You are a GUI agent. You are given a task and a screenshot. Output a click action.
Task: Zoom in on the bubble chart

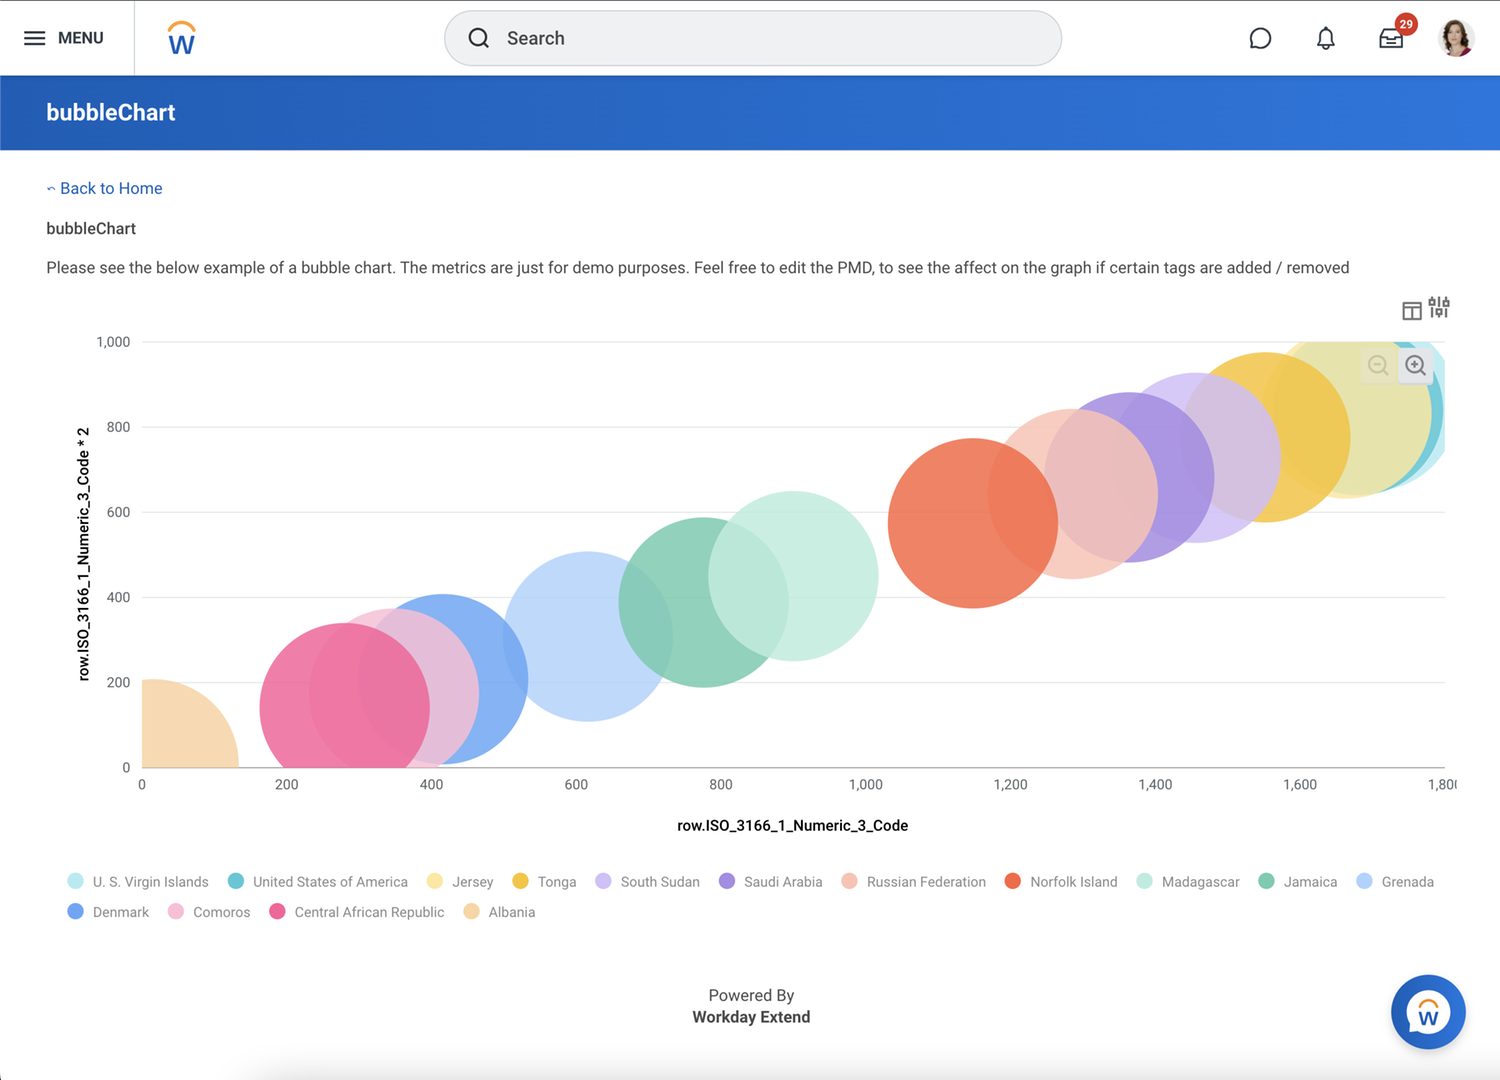click(1415, 365)
